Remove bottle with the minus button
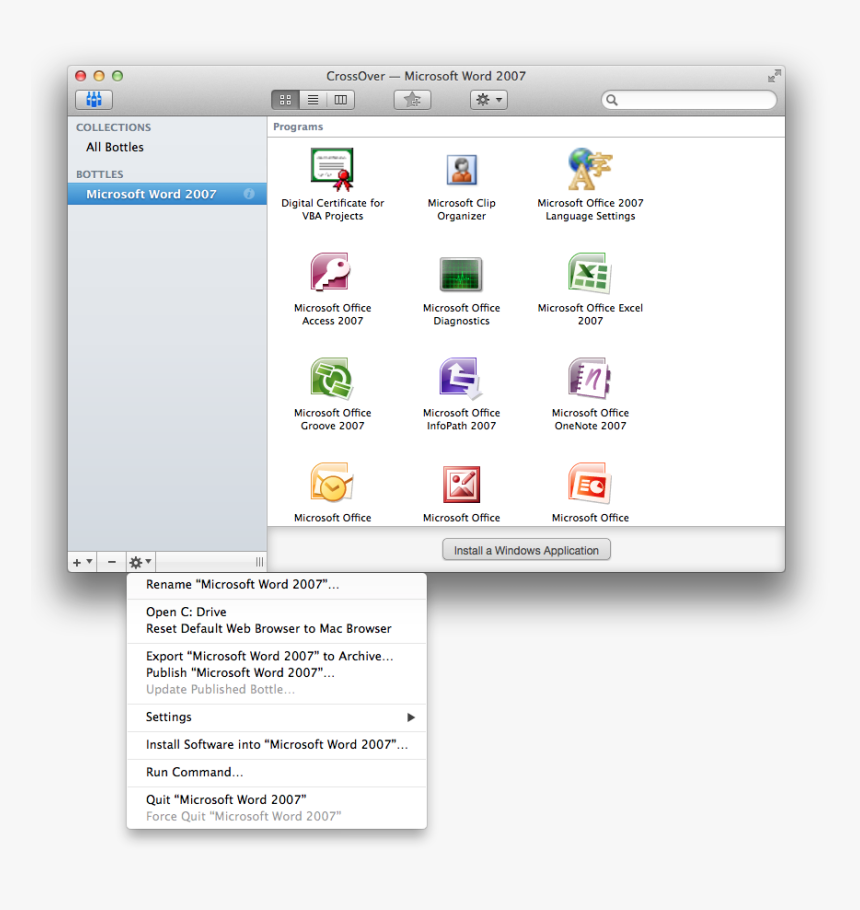 111,562
